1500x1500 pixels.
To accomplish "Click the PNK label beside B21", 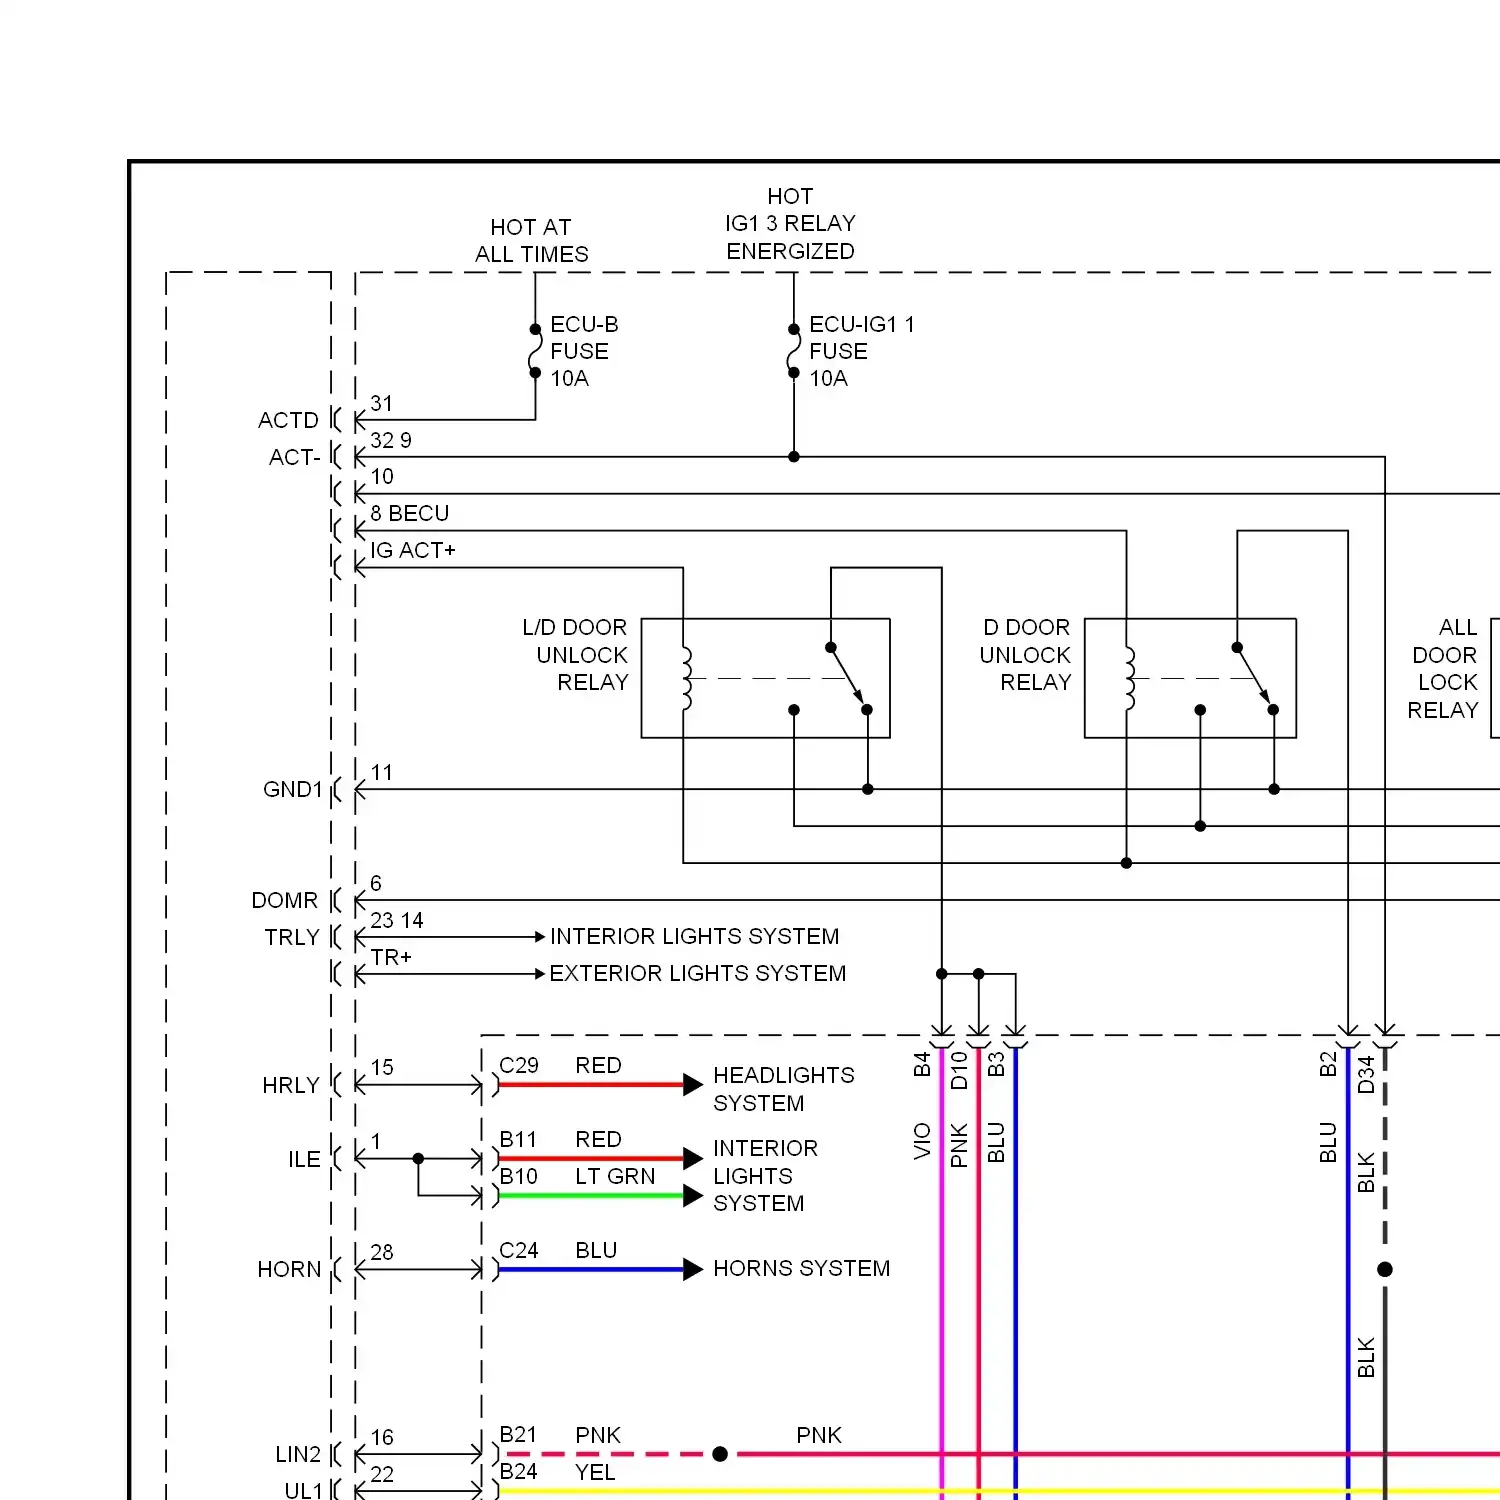I will coord(598,1436).
